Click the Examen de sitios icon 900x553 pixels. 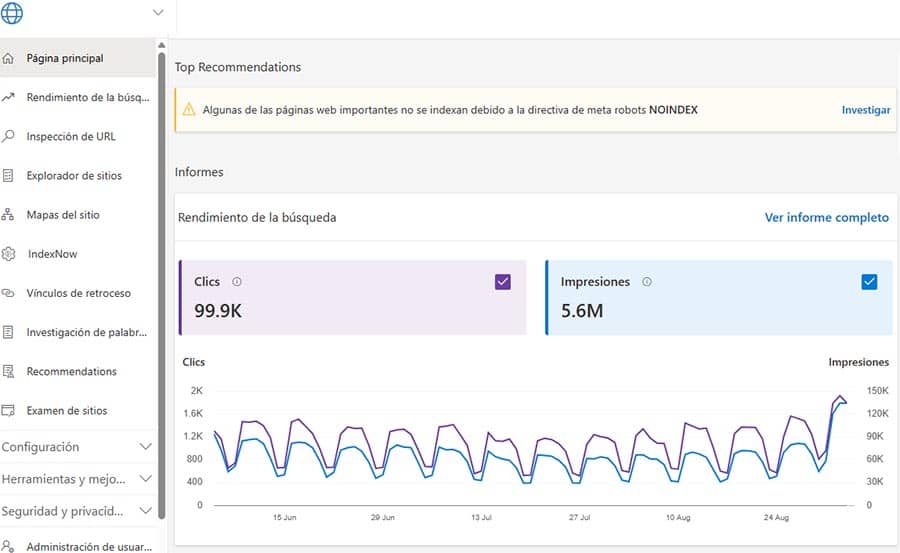click(x=8, y=411)
